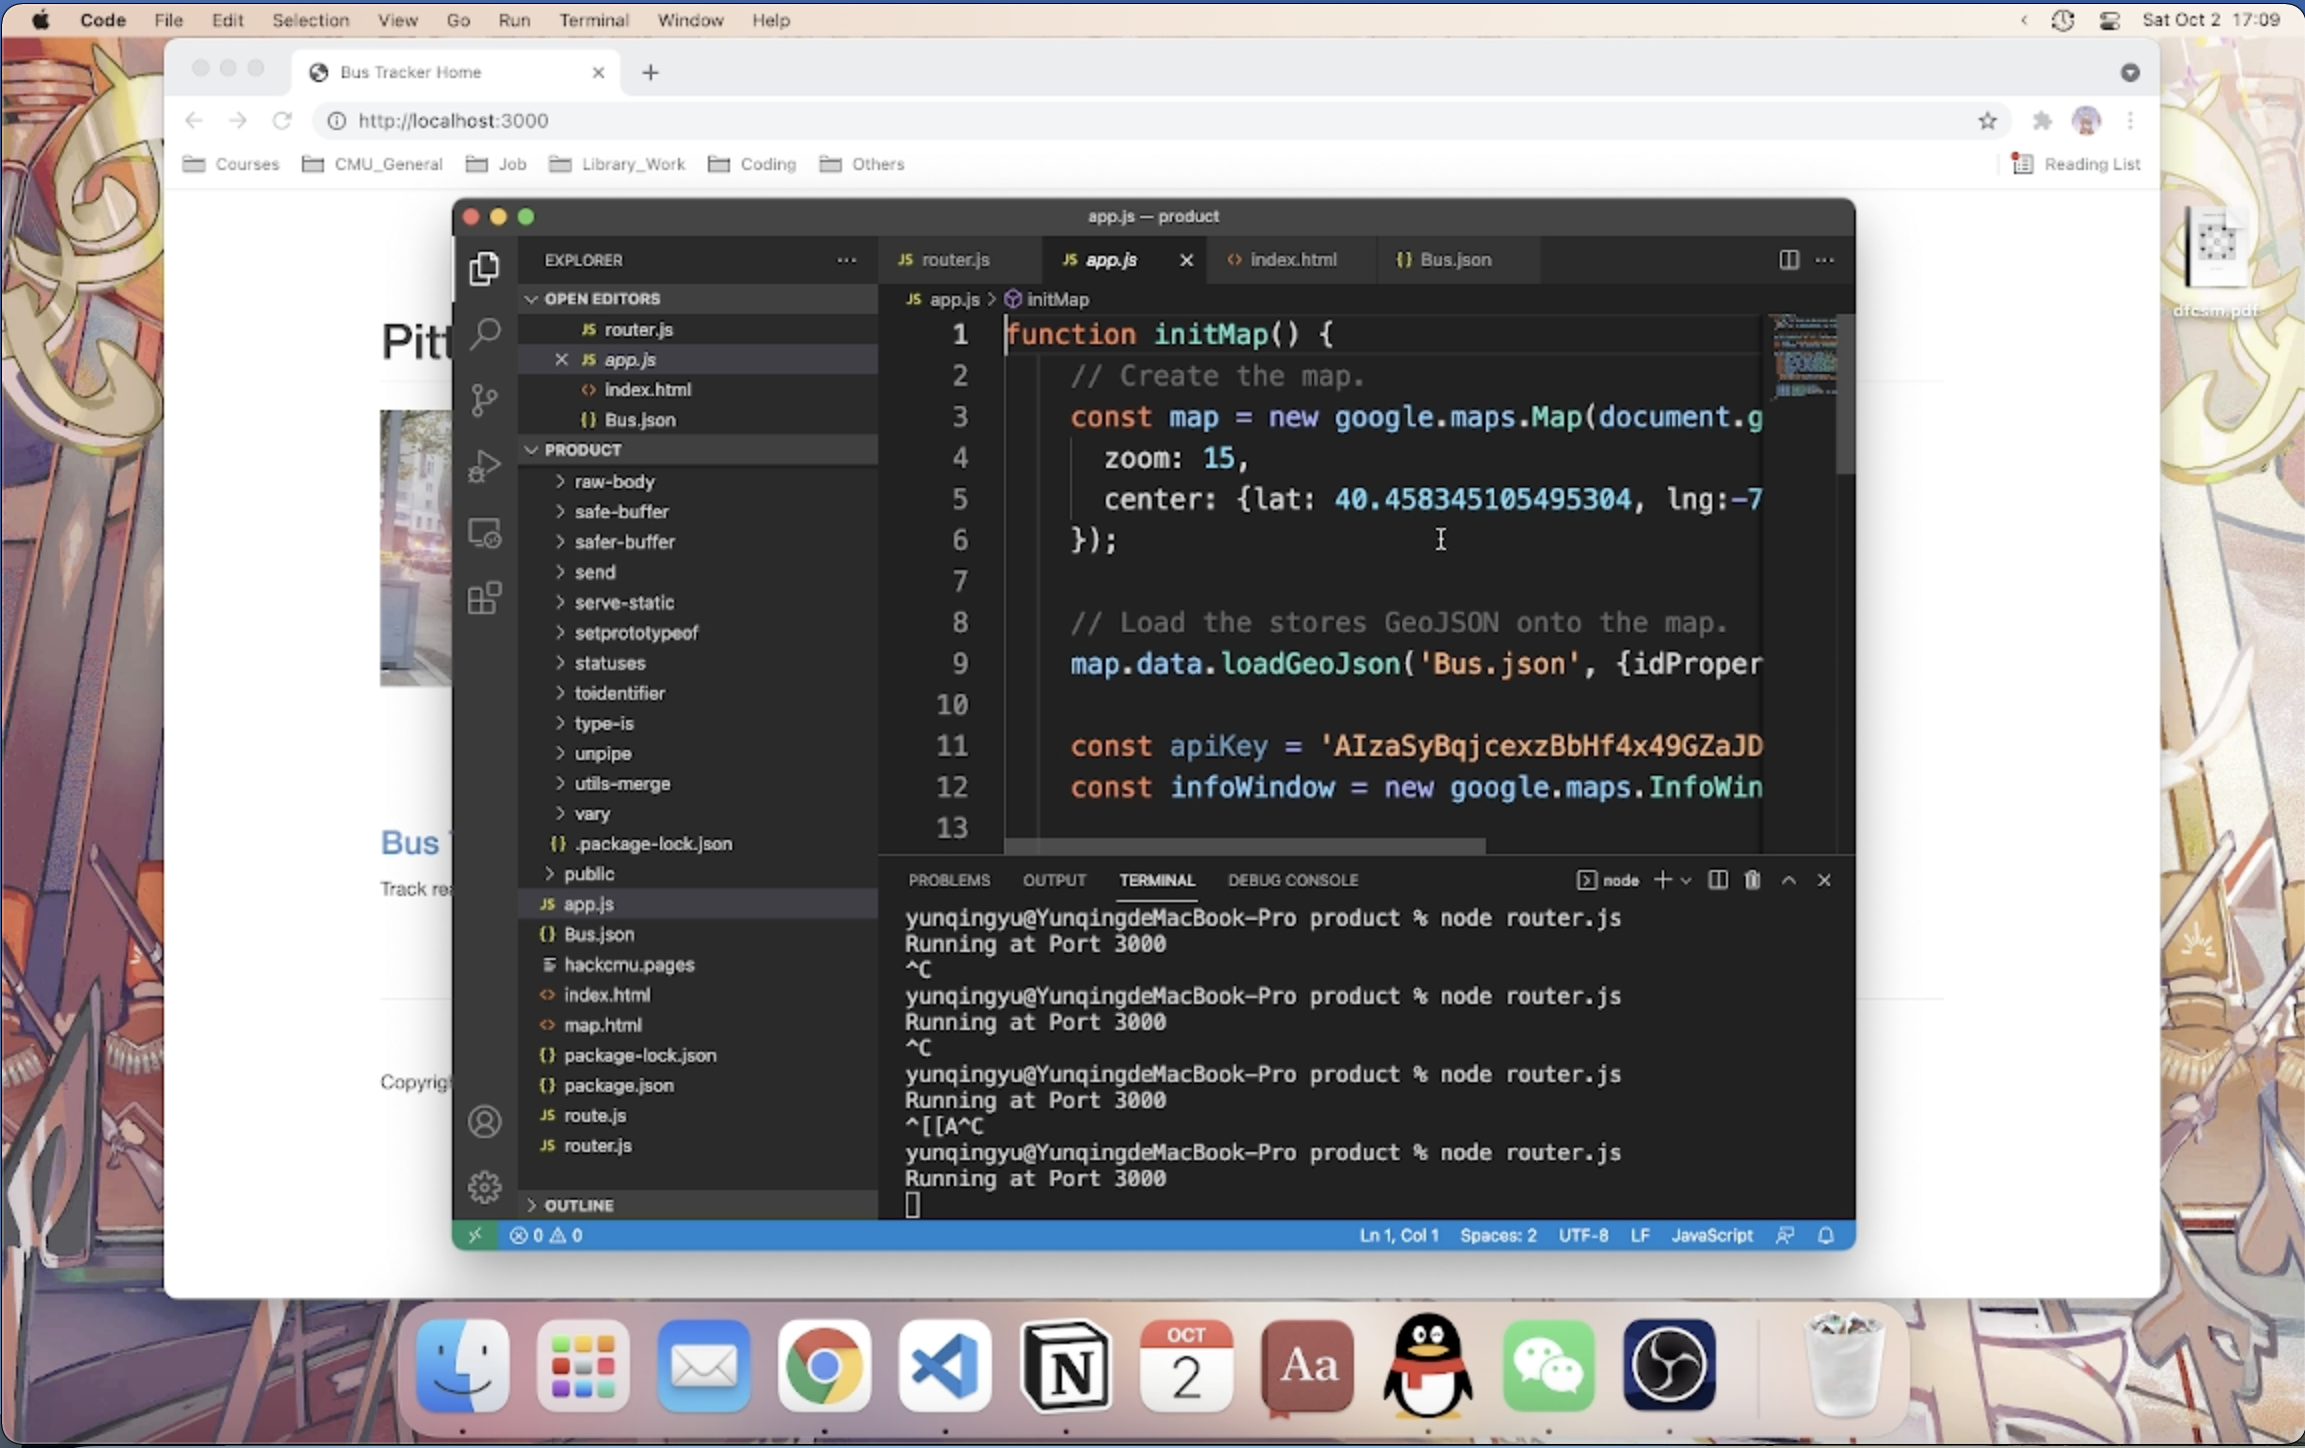Toggle maximize terminal panel with chevron
The image size is (2305, 1448).
coord(1789,880)
